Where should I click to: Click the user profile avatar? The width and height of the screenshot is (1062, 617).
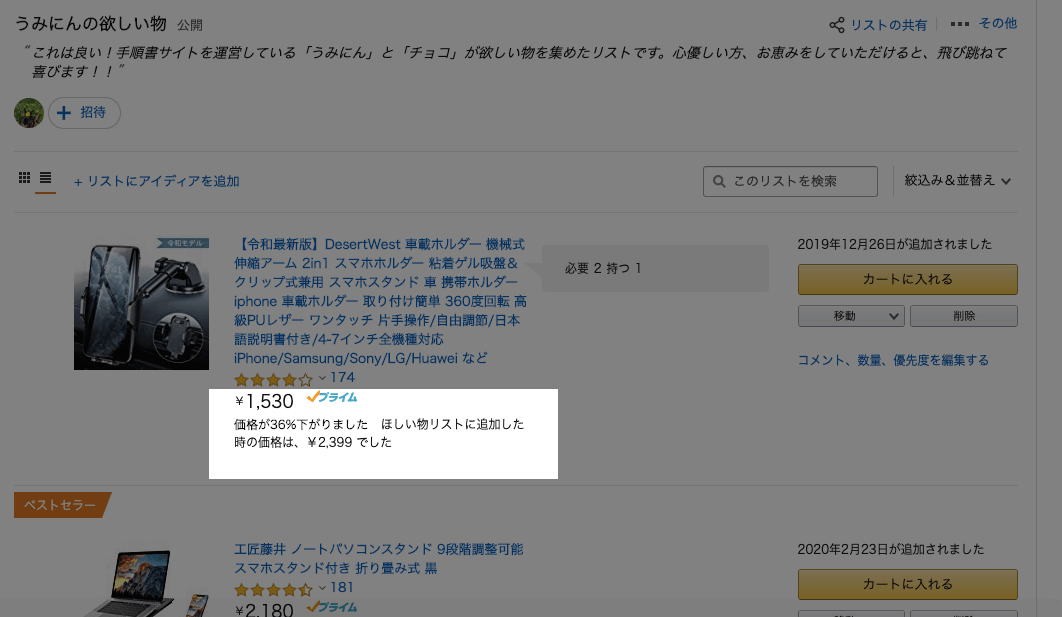(x=29, y=113)
